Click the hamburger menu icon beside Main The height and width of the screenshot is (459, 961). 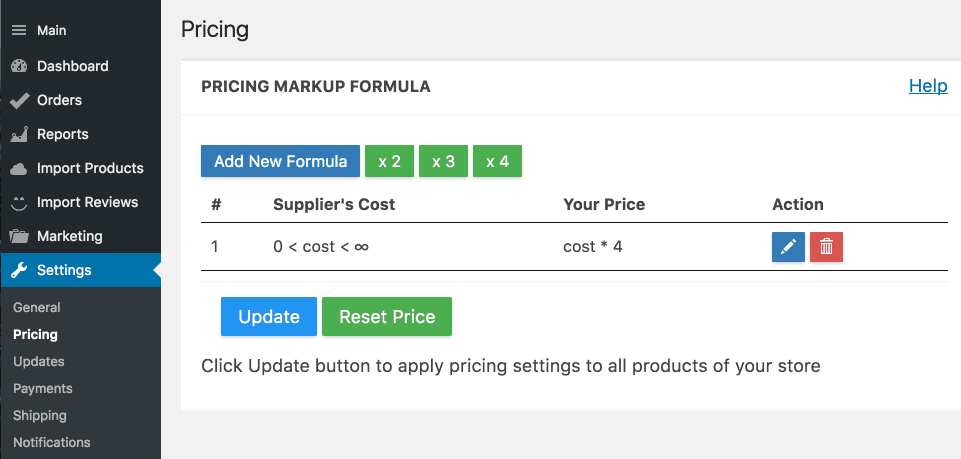tap(19, 30)
